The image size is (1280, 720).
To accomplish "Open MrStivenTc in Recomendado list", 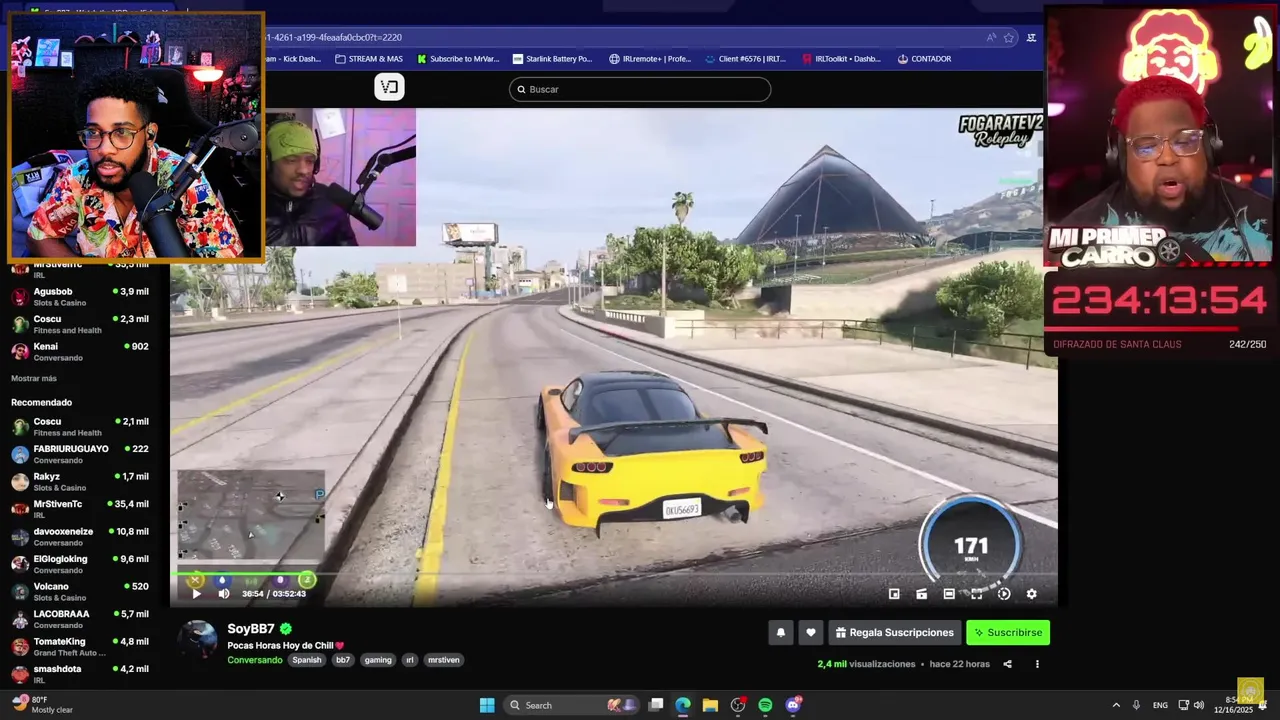I will [80, 509].
